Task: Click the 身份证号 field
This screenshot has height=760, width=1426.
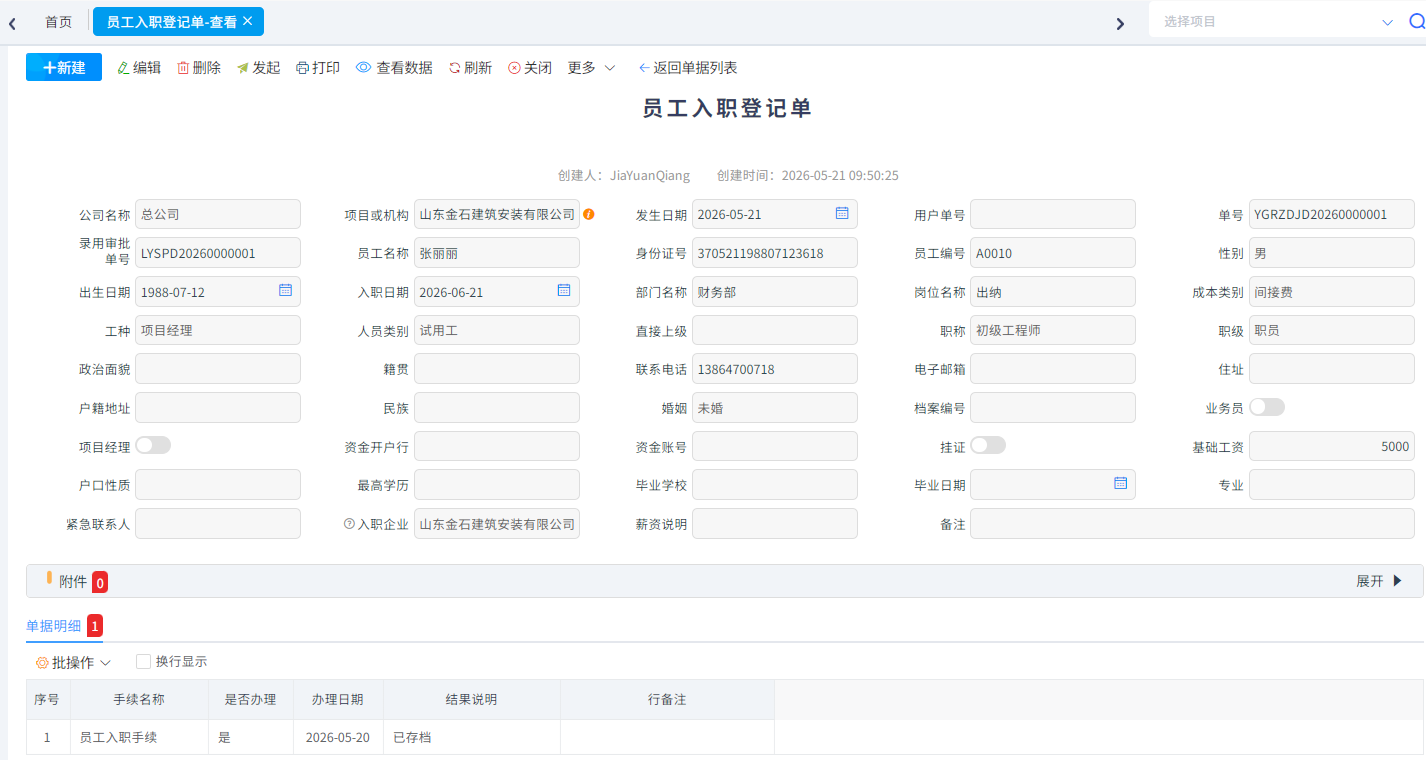Action: point(775,253)
